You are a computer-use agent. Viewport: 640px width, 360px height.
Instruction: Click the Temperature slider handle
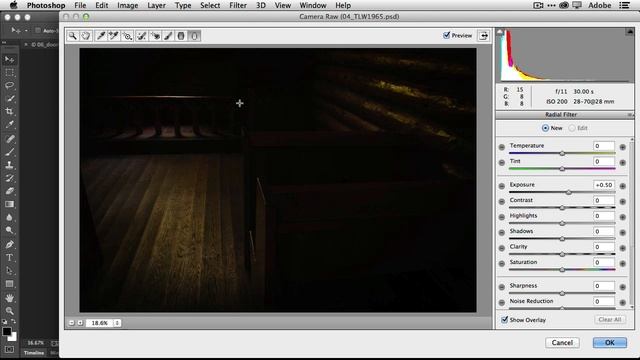[x=562, y=153]
